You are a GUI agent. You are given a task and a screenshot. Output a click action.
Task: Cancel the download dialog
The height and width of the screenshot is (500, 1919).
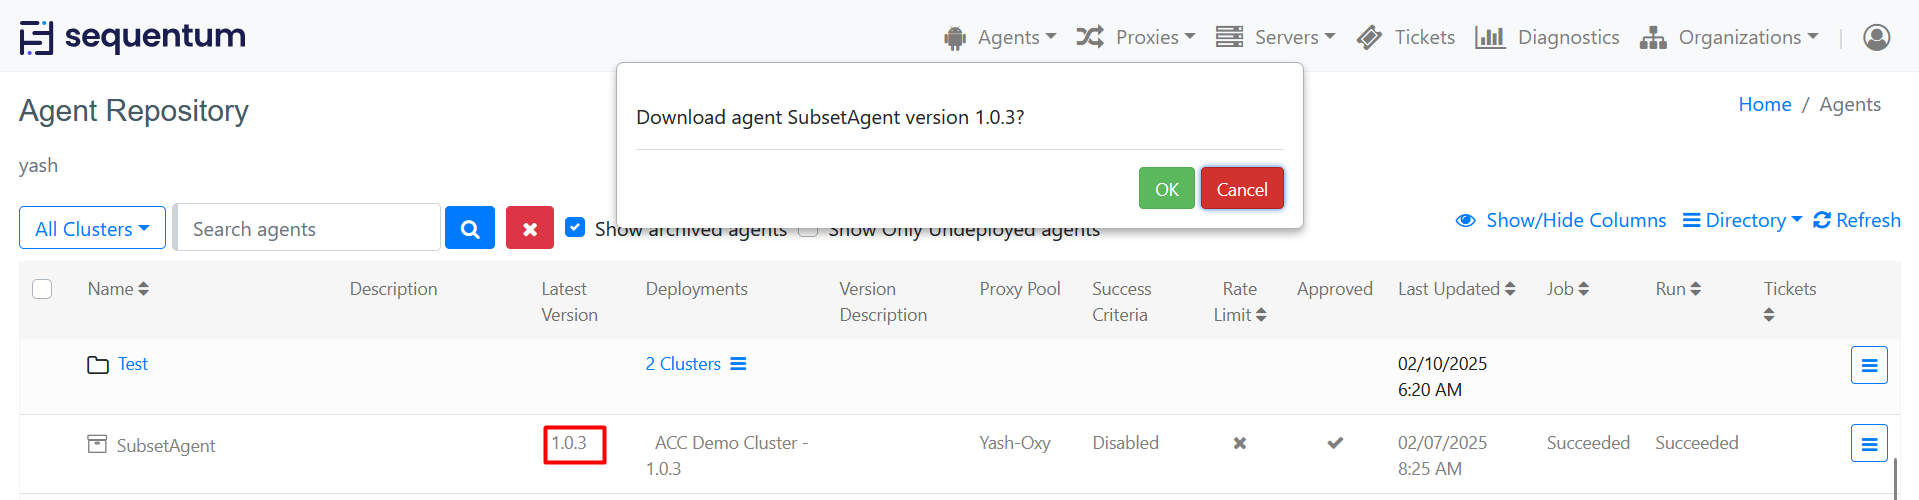coord(1241,189)
